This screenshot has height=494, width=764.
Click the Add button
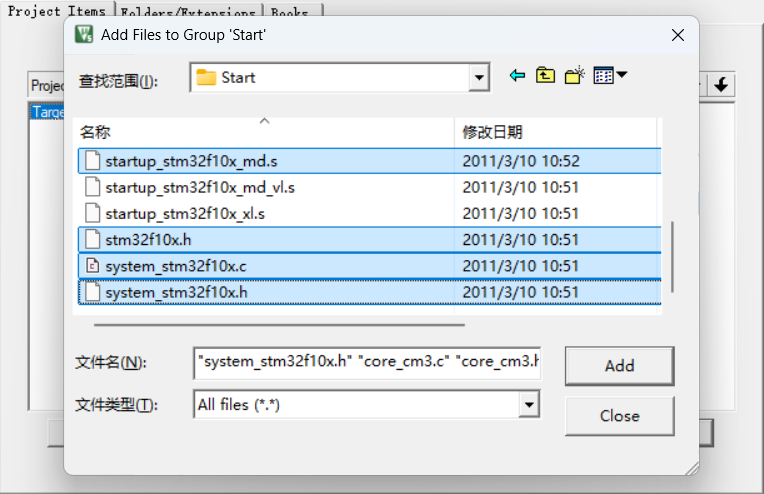click(x=619, y=366)
